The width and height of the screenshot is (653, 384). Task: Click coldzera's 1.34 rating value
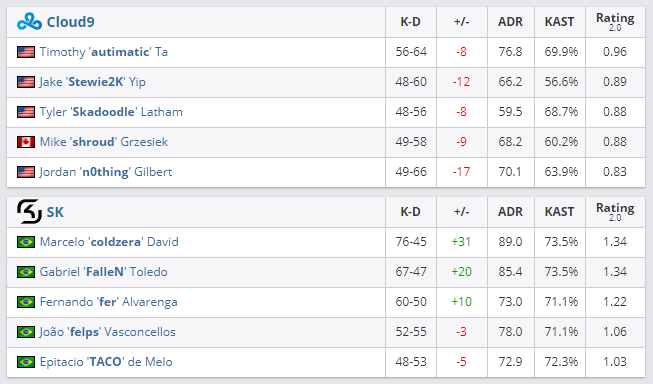pos(615,242)
